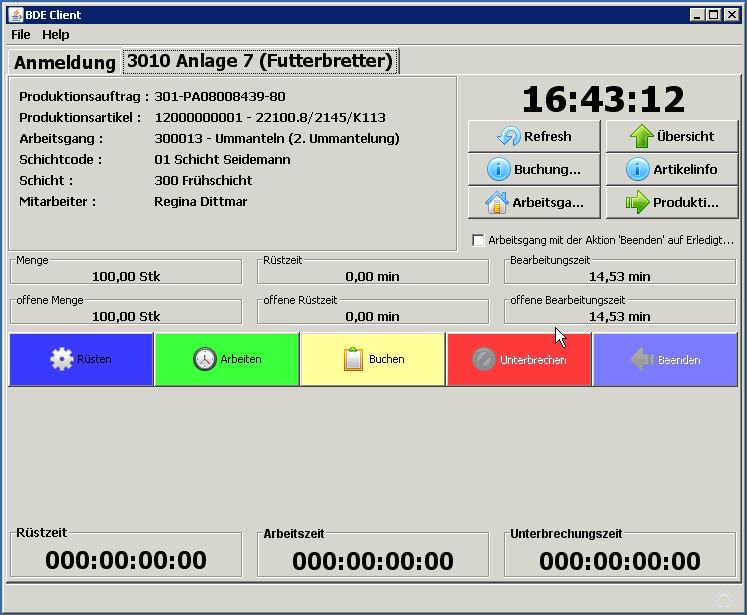The image size is (747, 615).
Task: Click the blue info icon beside Artikelinfo
Action: point(637,169)
